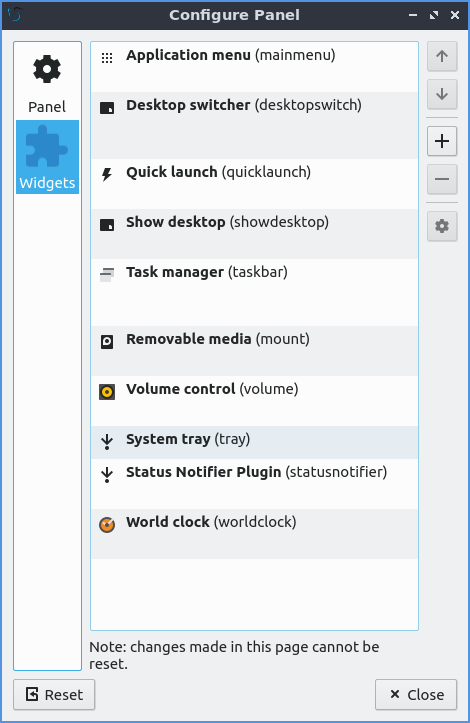The image size is (470, 723).
Task: Remove selected widget with minus button
Action: (442, 179)
